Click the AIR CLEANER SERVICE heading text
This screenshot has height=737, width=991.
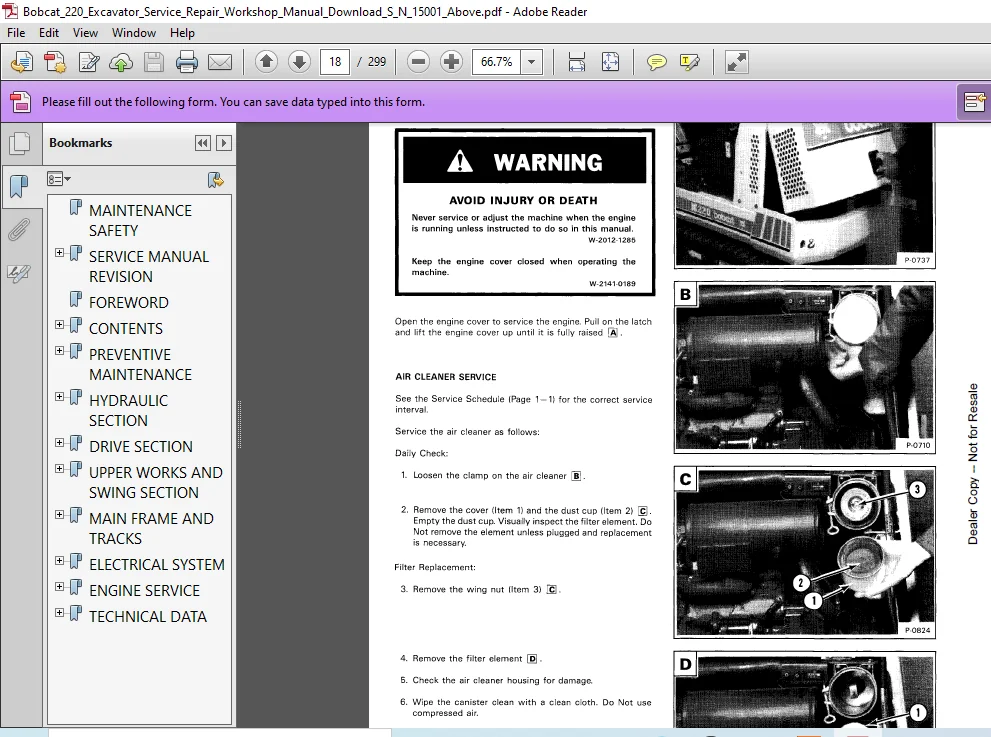click(446, 377)
